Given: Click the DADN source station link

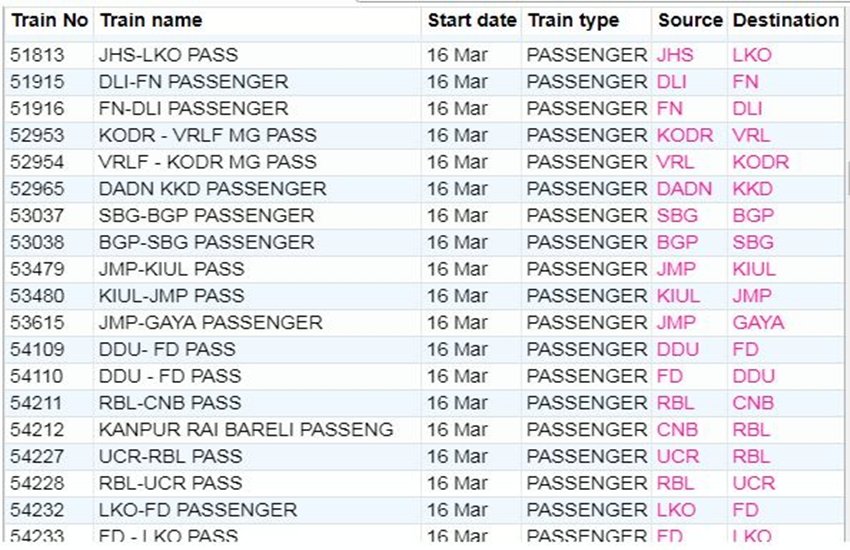Looking at the screenshot, I should [685, 189].
